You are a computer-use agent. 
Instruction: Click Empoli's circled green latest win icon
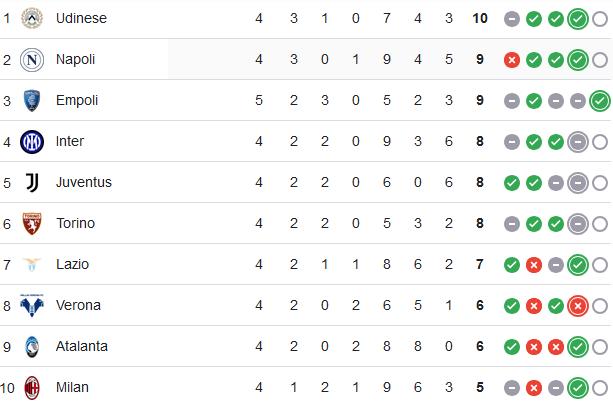point(600,101)
